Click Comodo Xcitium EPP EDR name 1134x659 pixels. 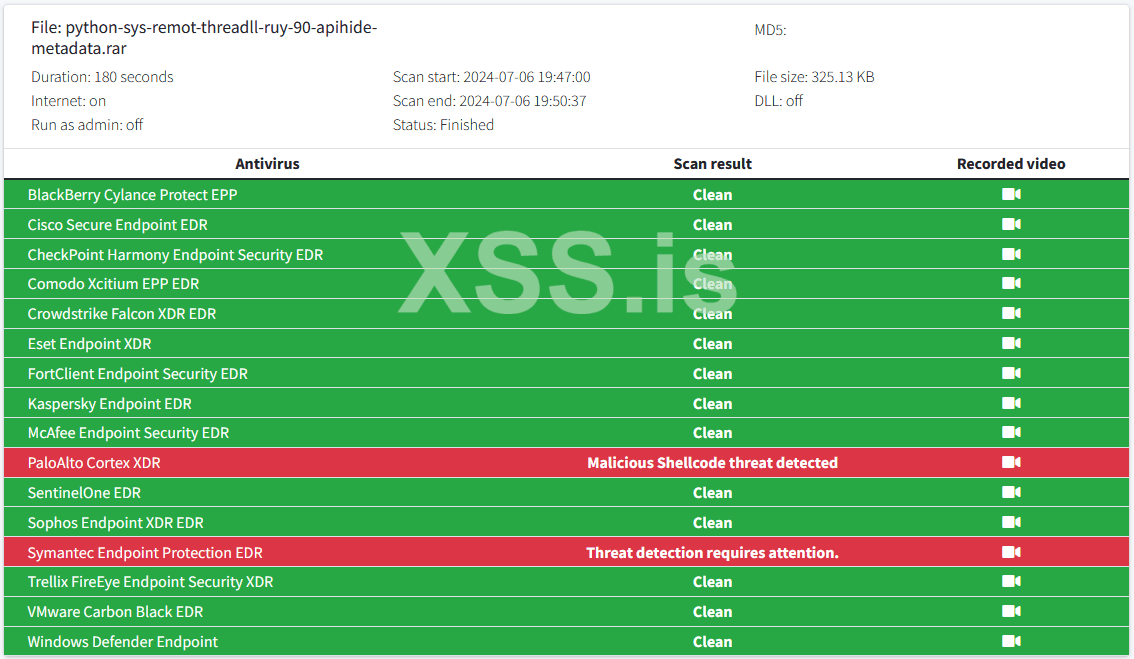point(113,284)
